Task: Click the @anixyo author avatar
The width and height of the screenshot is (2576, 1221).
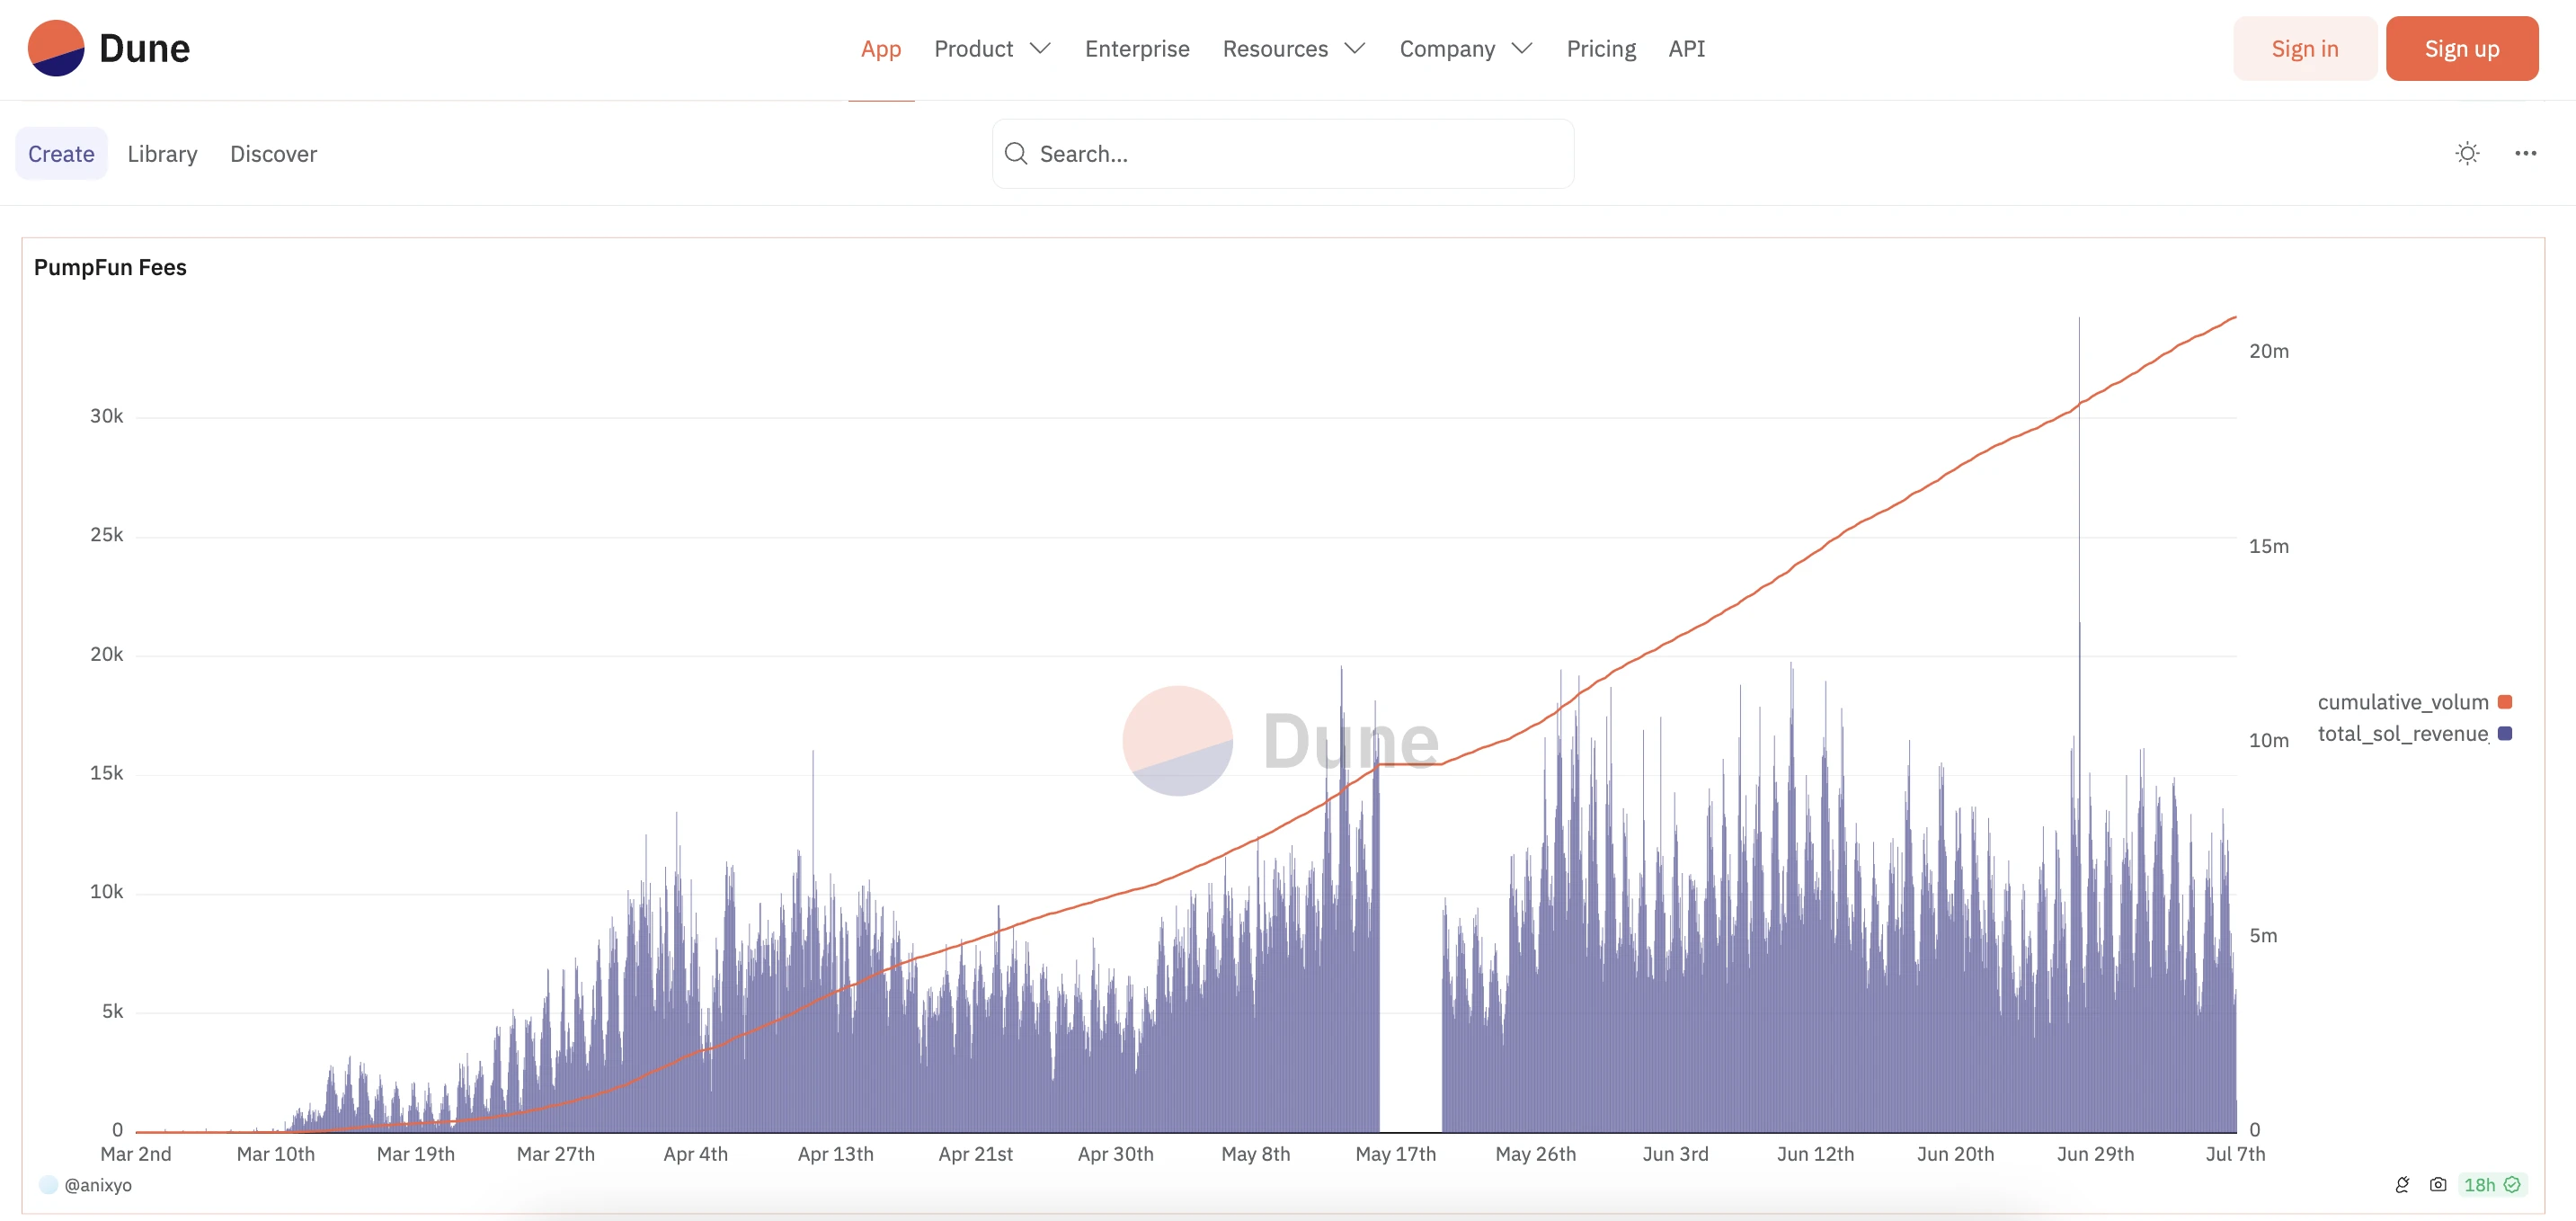Action: tap(48, 1184)
